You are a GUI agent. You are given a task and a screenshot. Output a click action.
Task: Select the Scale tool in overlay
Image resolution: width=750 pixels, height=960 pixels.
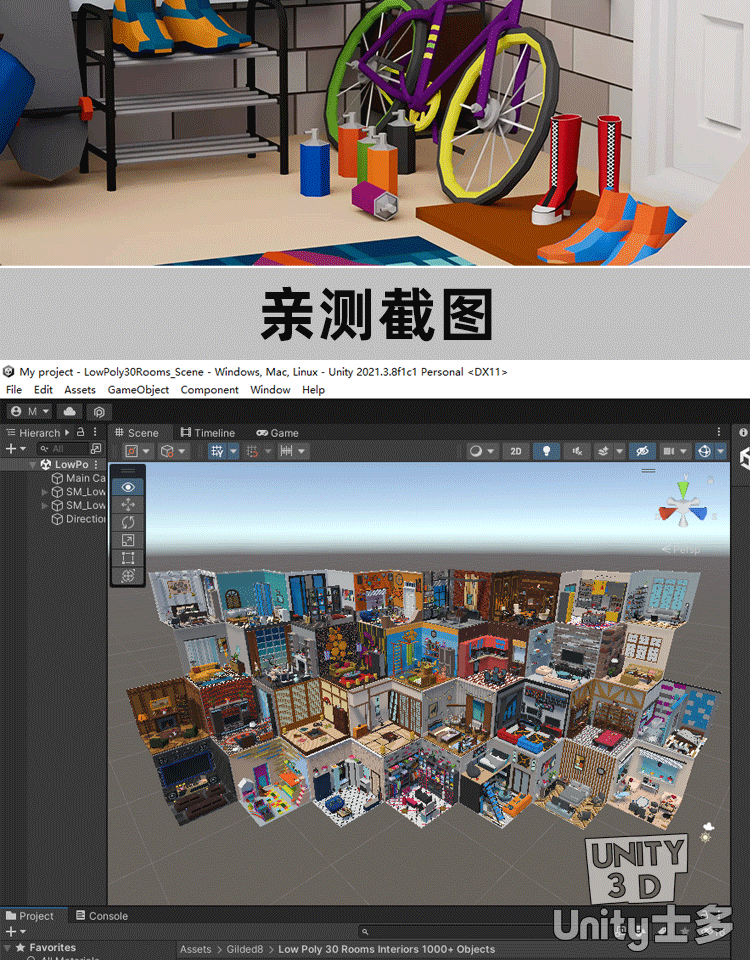click(x=128, y=540)
